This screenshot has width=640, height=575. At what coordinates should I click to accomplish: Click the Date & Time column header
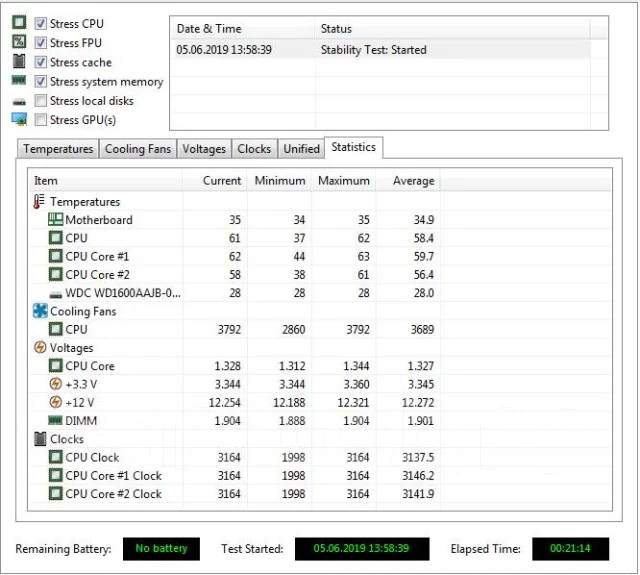tap(243, 29)
